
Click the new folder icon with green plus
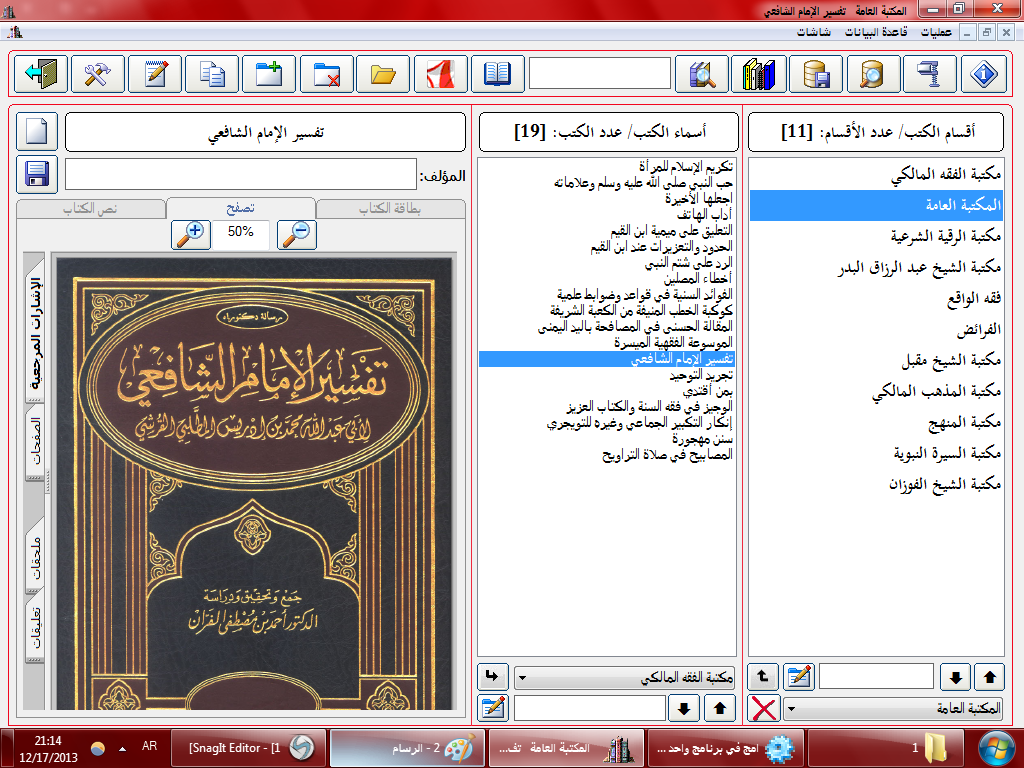(269, 75)
